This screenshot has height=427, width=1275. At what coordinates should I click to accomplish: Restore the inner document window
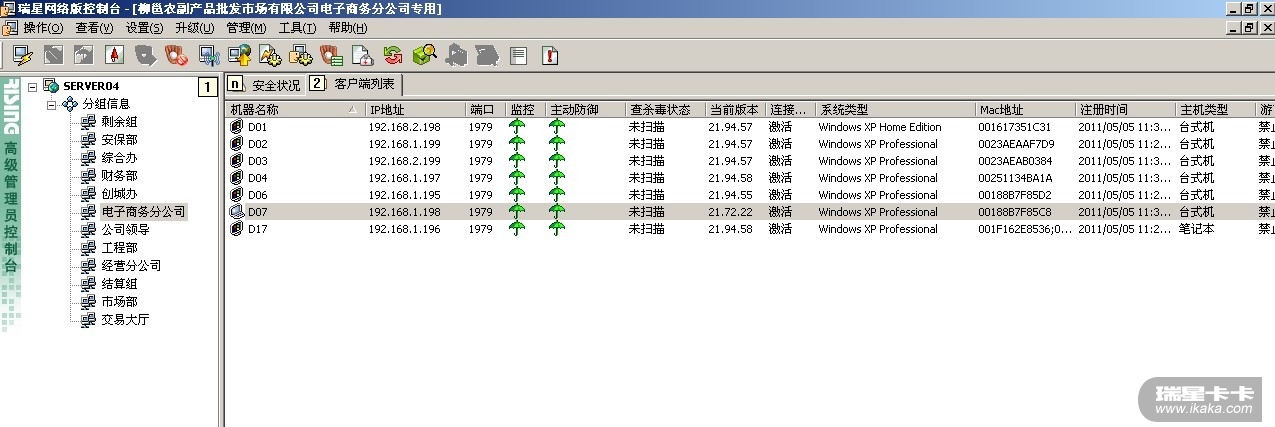pyautogui.click(x=1250, y=28)
